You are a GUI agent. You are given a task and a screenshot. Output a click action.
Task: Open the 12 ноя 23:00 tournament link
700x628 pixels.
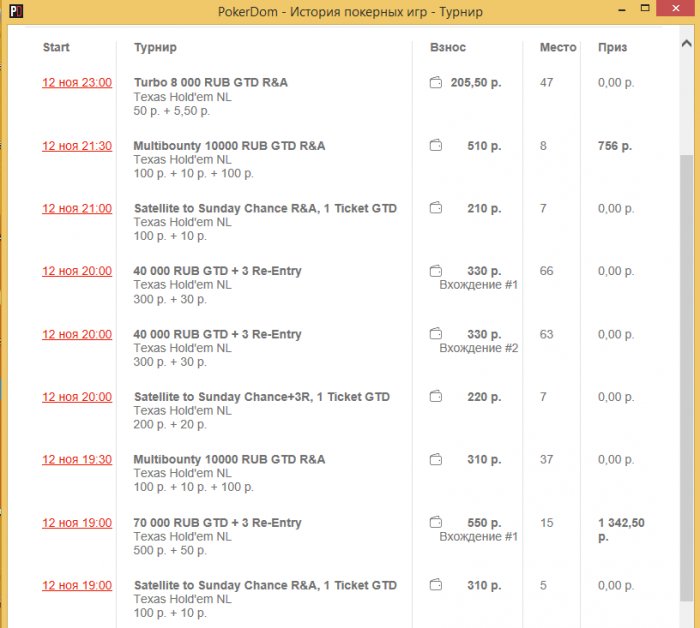coord(77,83)
